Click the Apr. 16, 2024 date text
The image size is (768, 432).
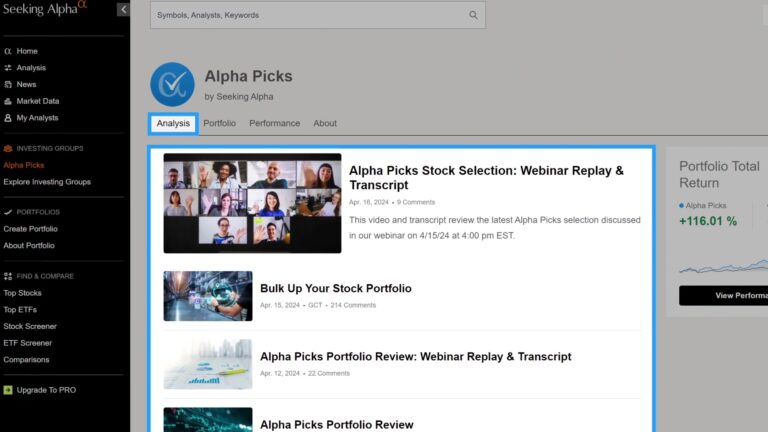(x=368, y=202)
